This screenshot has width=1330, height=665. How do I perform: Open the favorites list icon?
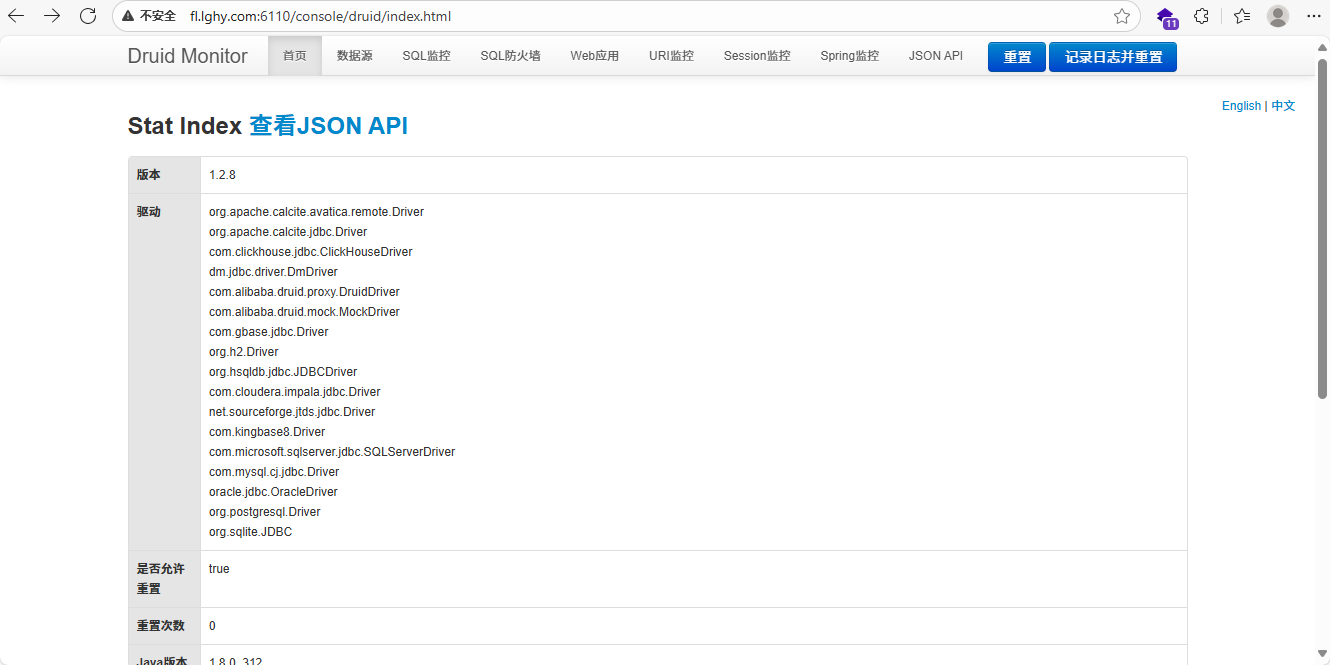[1242, 16]
